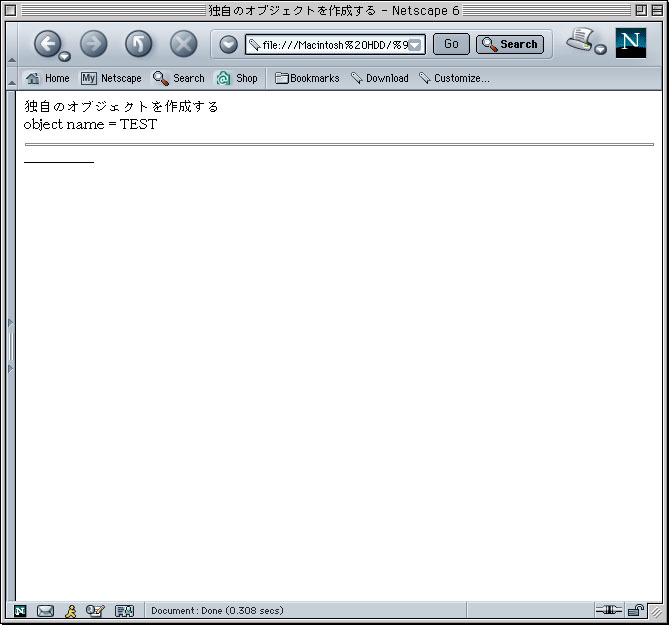Click the Netscape N logo throbber

[631, 43]
